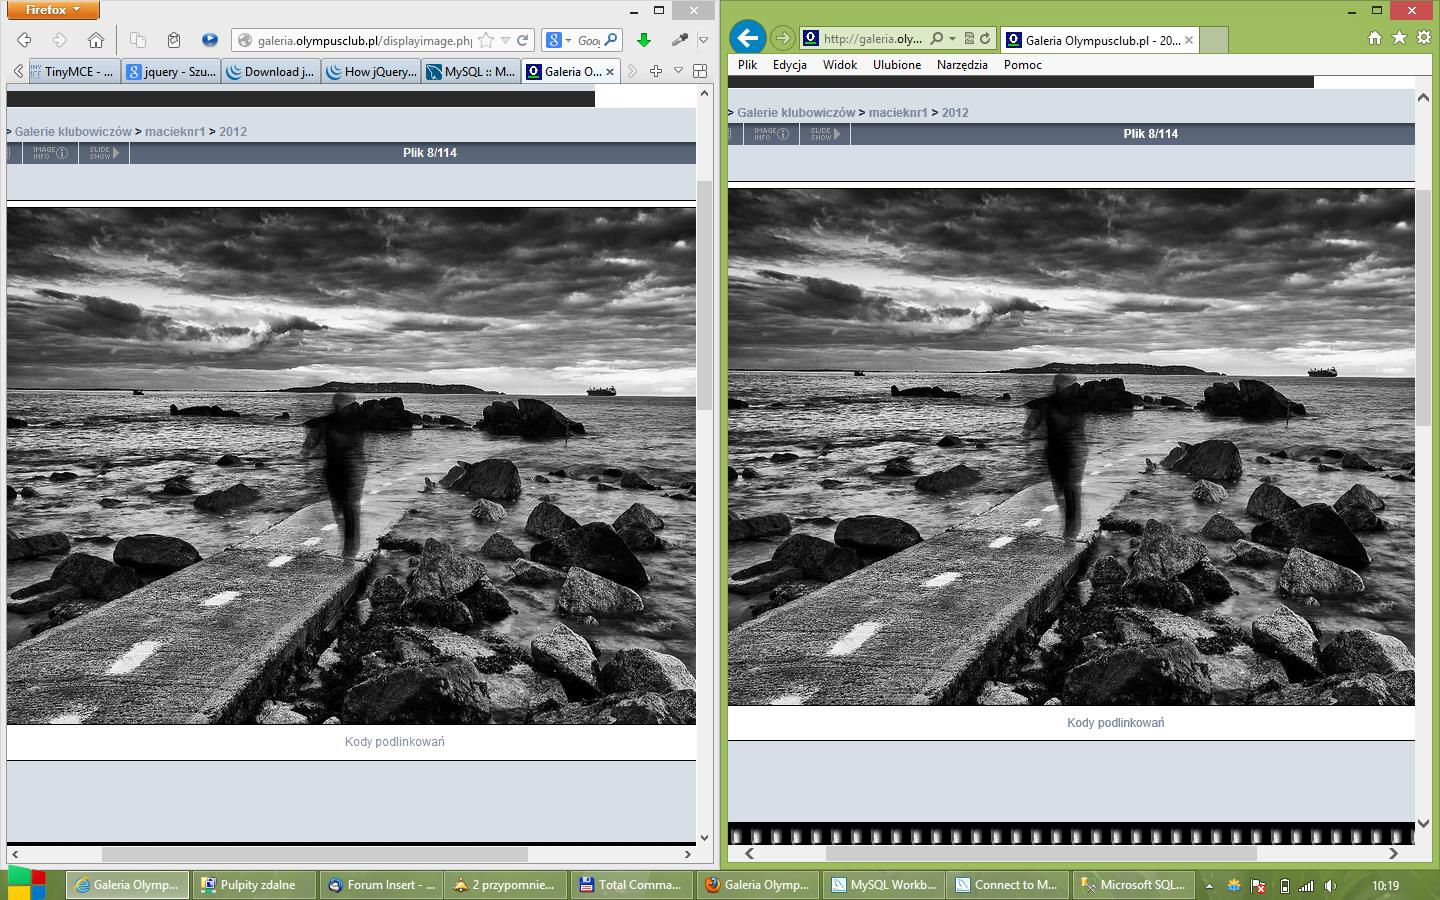The width and height of the screenshot is (1440, 900).
Task: Click the Firefox home button
Action: [x=95, y=40]
